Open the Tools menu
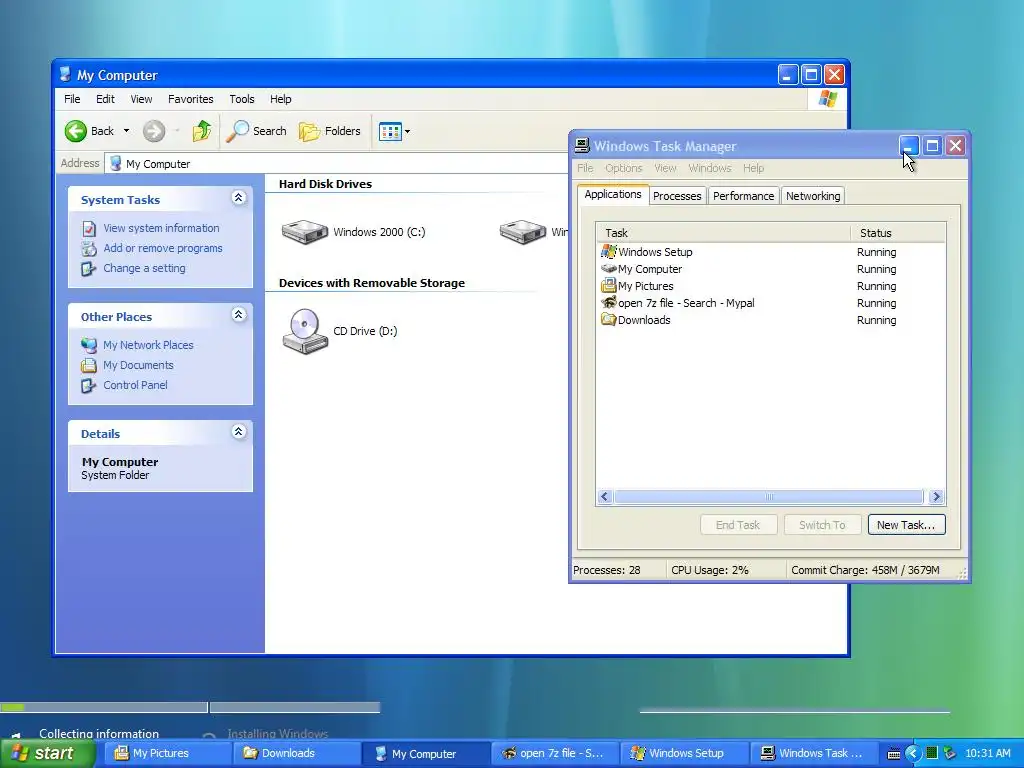Screen dimensions: 1024x768 [242, 99]
